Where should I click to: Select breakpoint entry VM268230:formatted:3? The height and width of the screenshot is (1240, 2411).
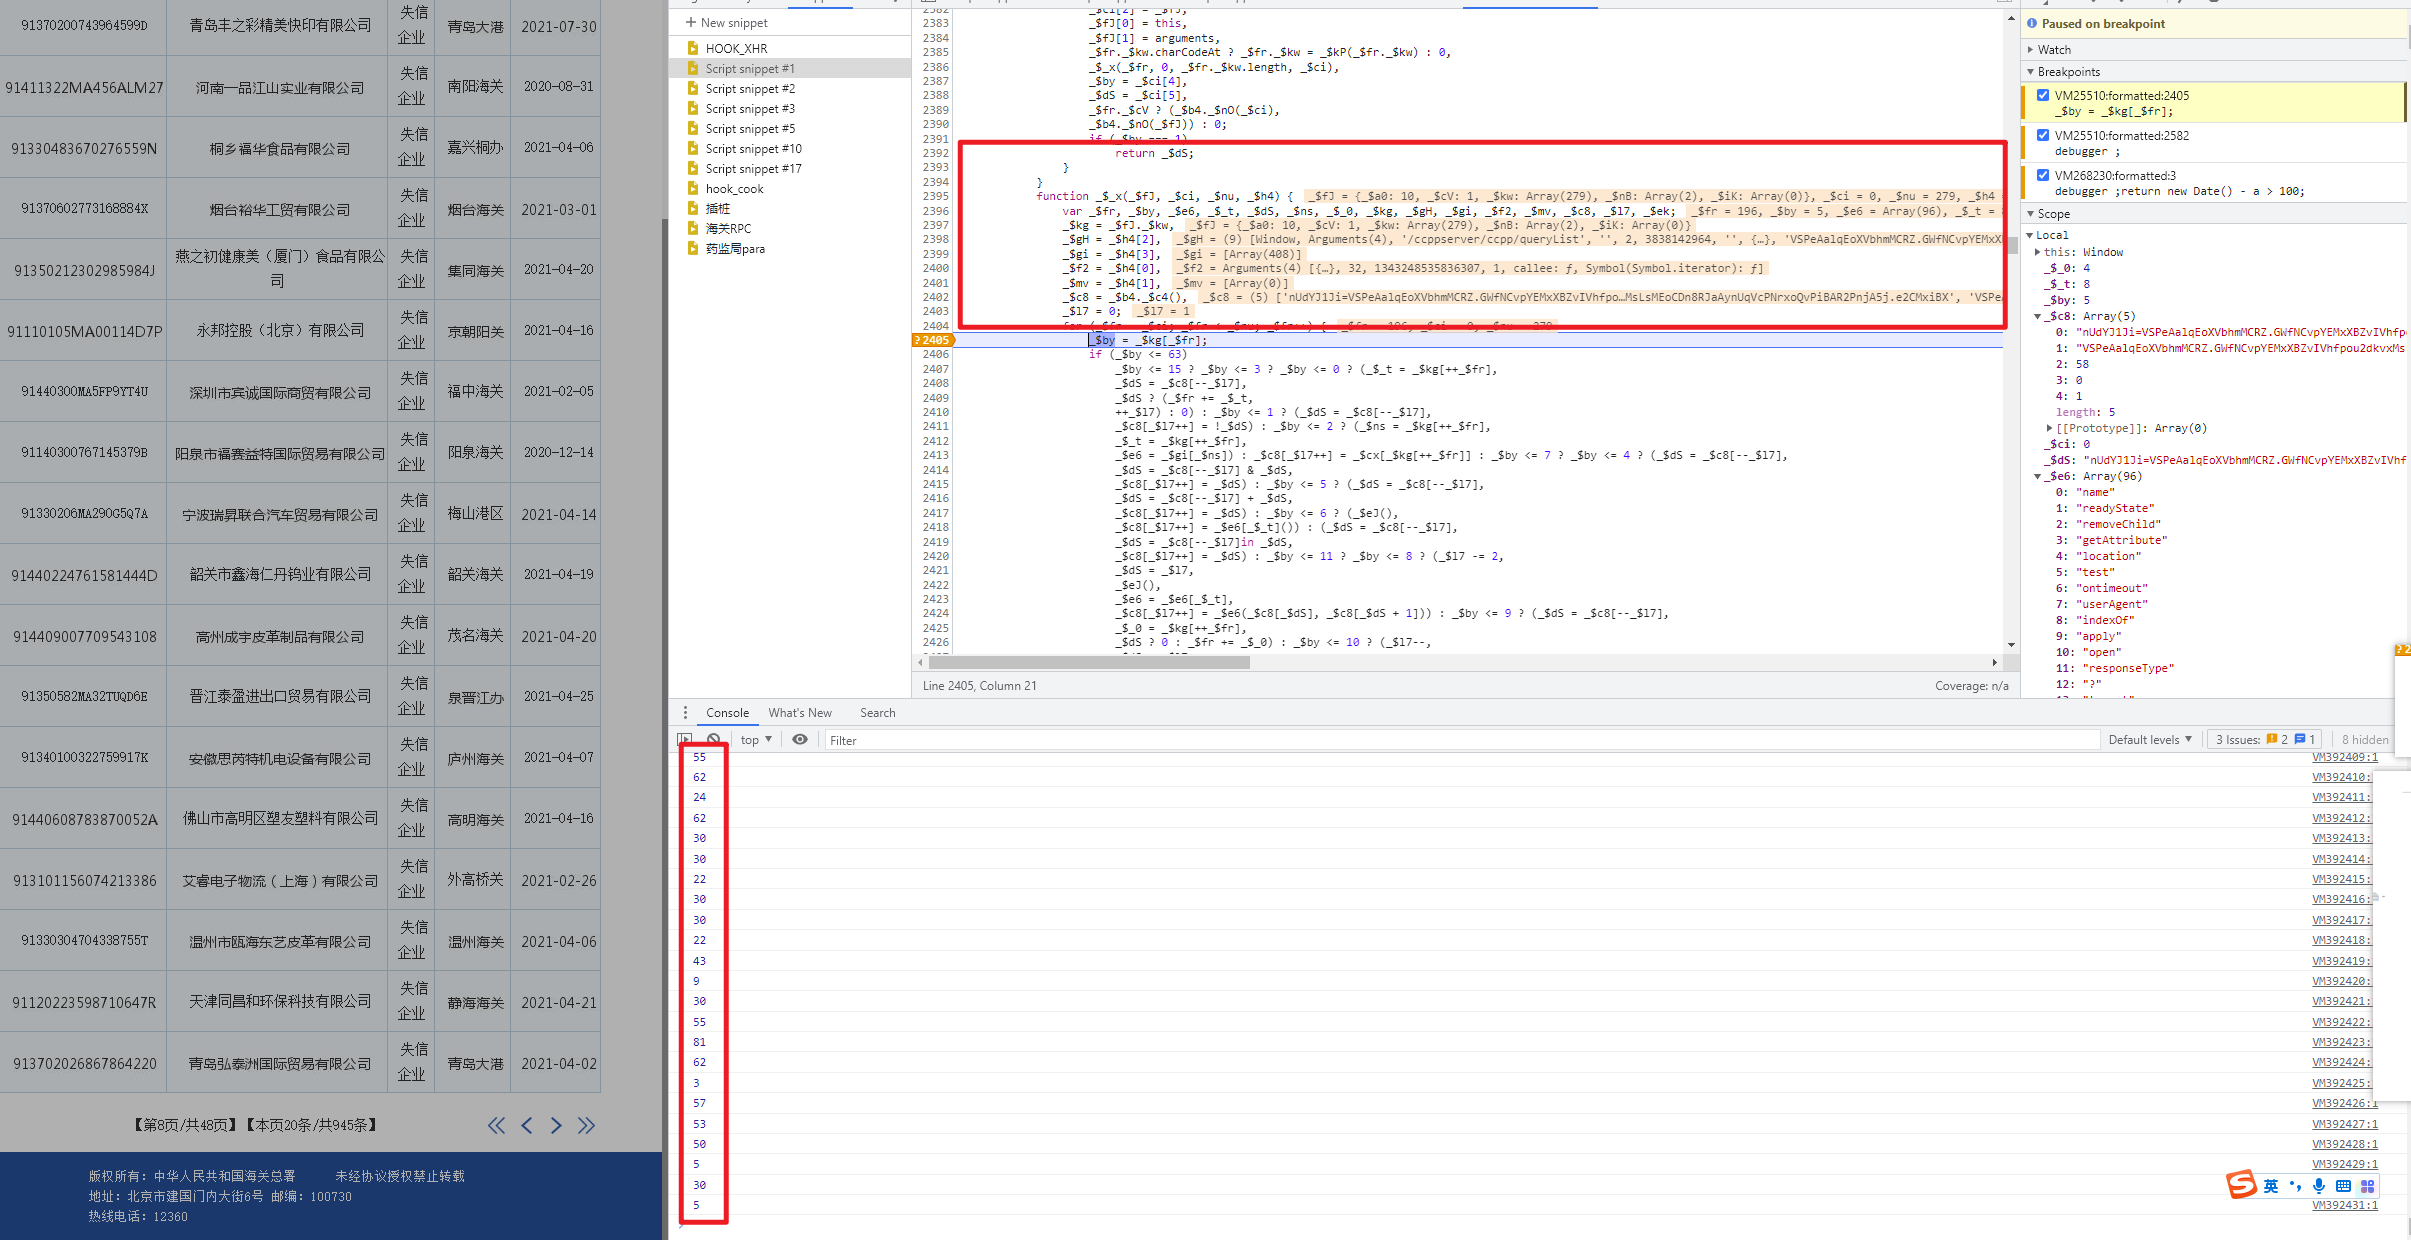(2212, 183)
